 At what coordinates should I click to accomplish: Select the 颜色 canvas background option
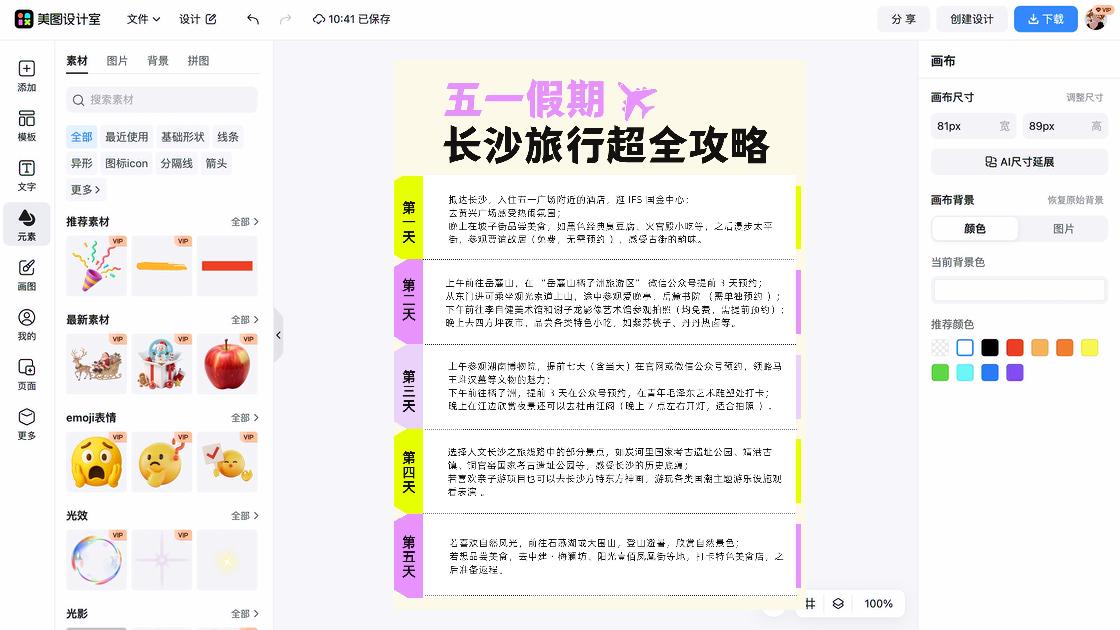click(975, 229)
